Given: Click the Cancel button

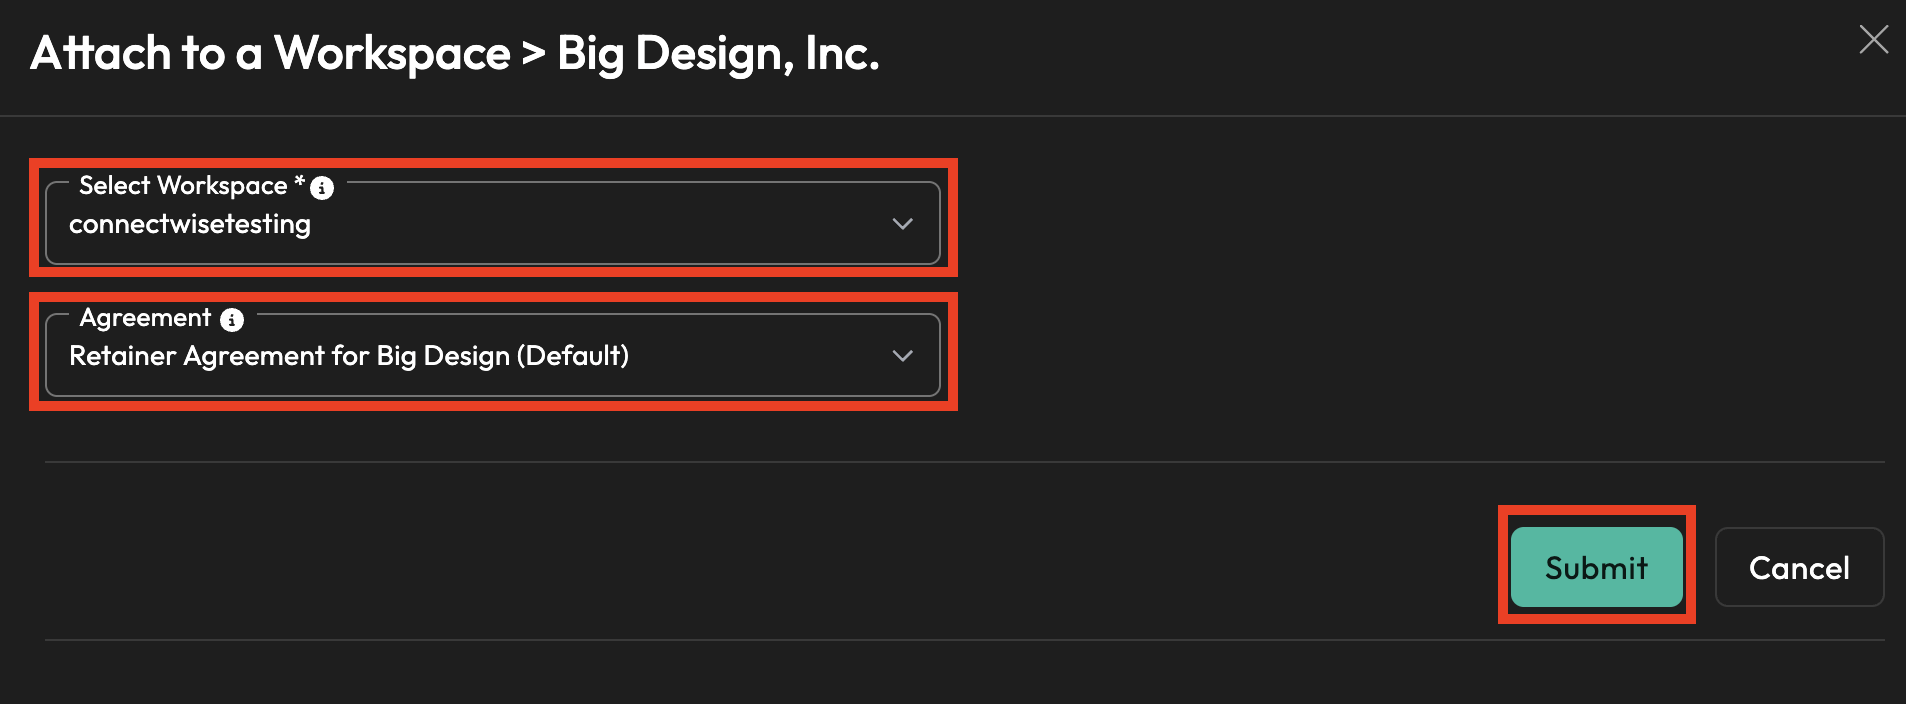Looking at the screenshot, I should click(1798, 568).
